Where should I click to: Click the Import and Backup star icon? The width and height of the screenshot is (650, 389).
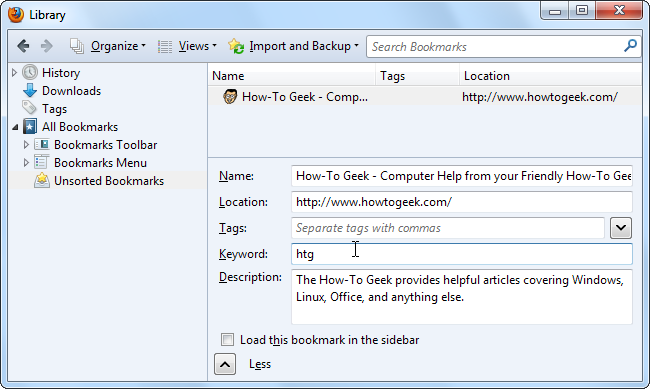pyautogui.click(x=236, y=46)
